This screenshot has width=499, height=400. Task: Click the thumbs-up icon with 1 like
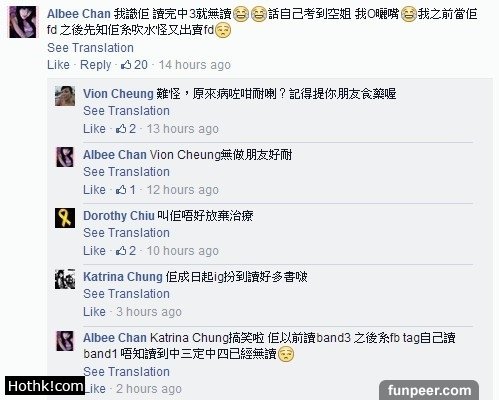[121, 190]
